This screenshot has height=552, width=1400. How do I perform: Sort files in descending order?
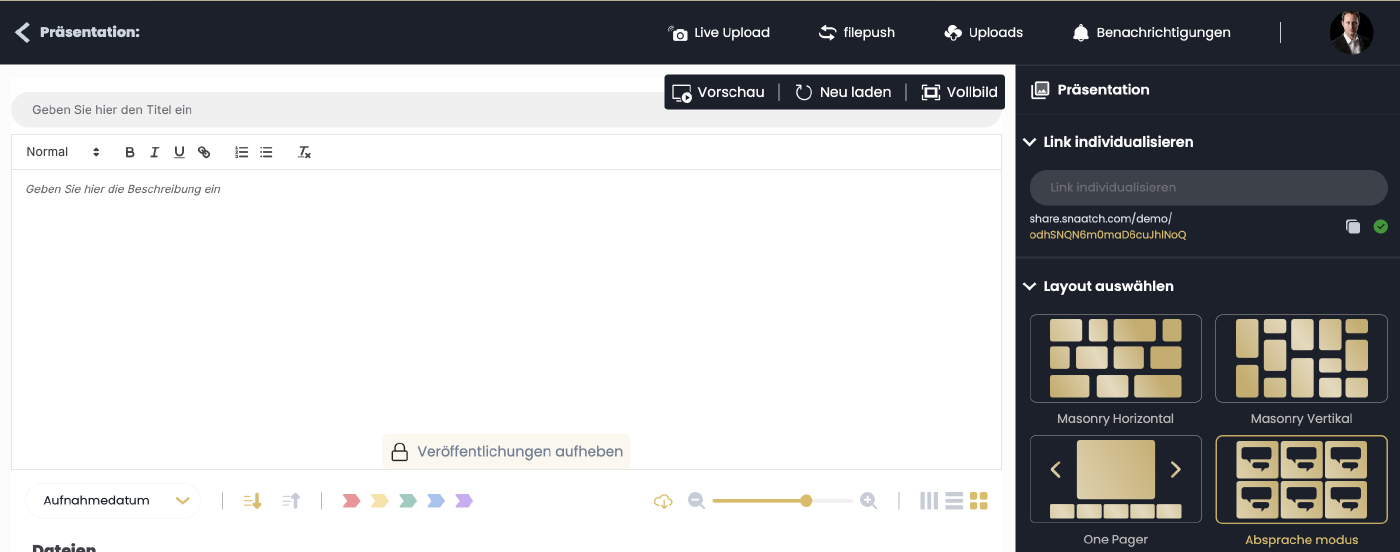(252, 501)
